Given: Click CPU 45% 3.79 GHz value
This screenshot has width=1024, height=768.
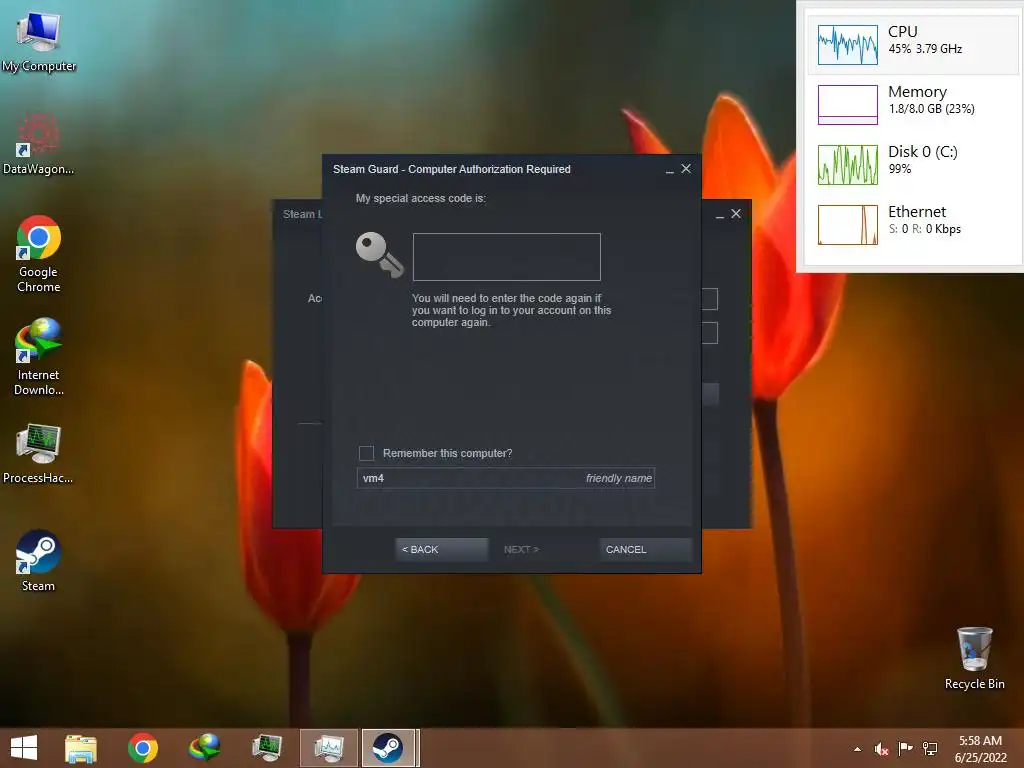Looking at the screenshot, I should (925, 49).
